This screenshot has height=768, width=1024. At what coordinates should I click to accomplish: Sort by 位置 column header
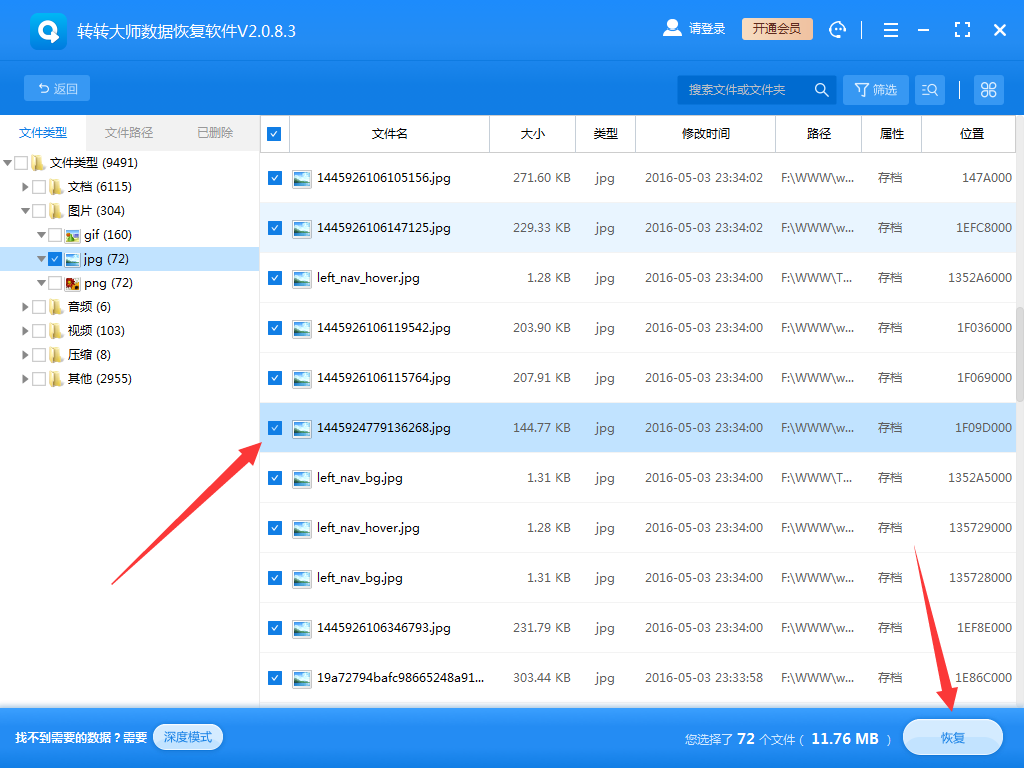971,134
